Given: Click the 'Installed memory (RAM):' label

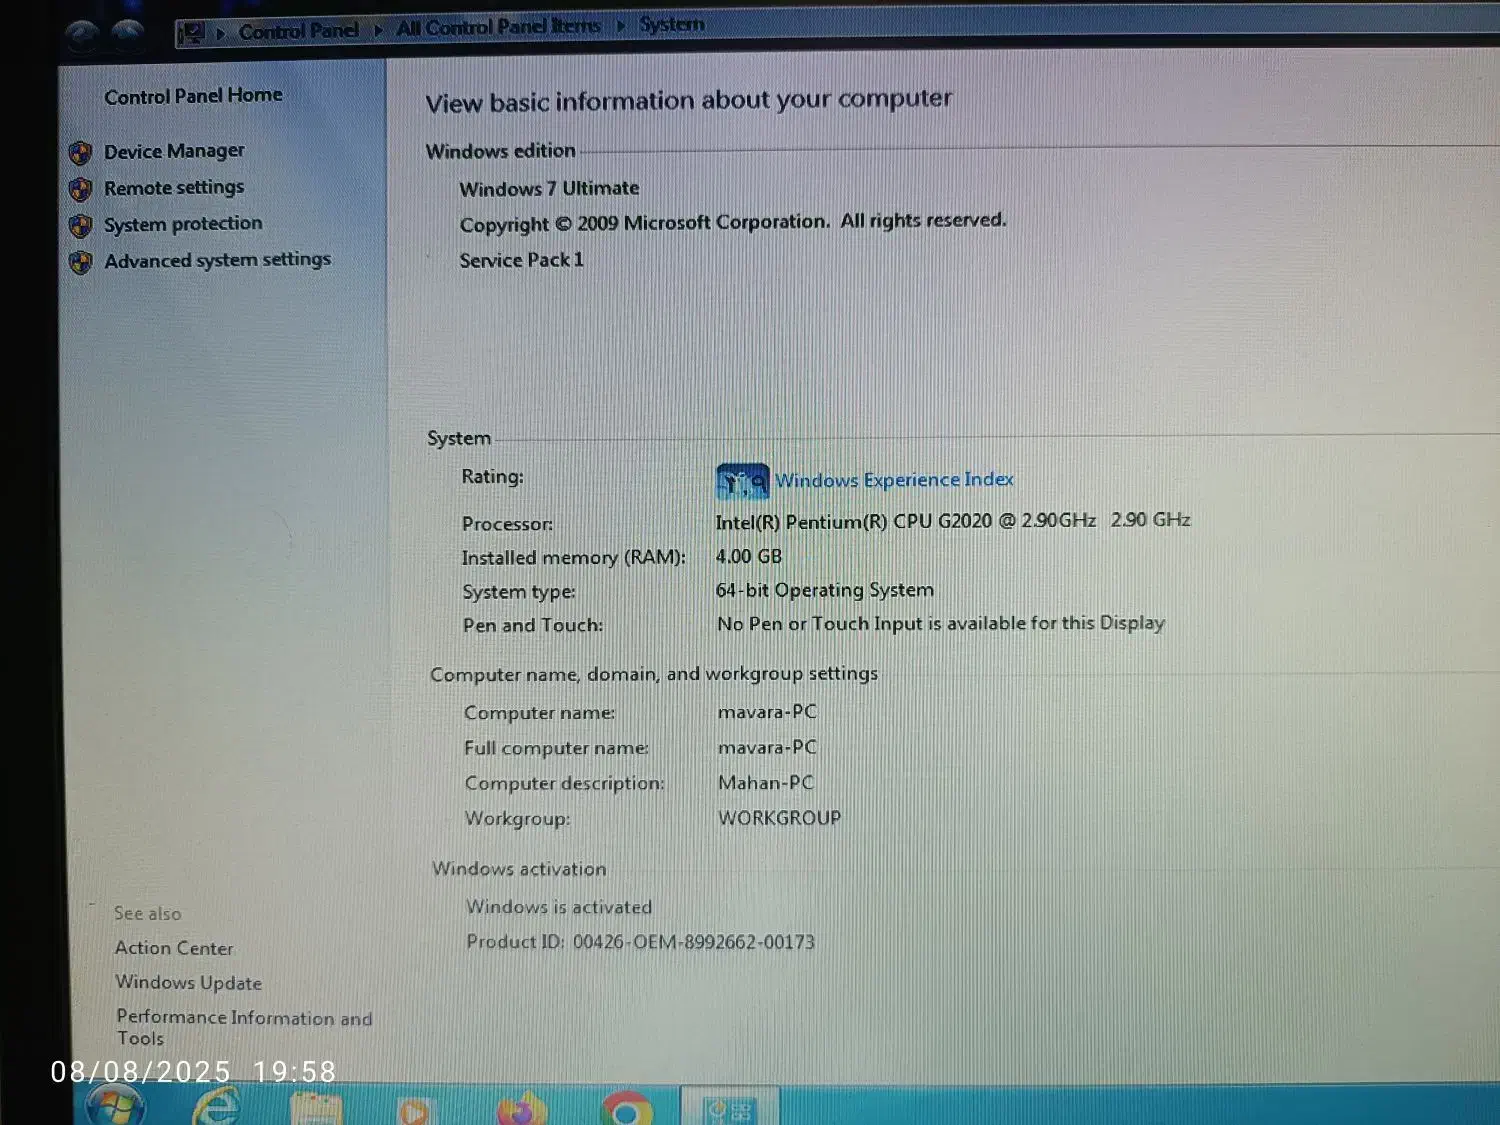Looking at the screenshot, I should [574, 558].
